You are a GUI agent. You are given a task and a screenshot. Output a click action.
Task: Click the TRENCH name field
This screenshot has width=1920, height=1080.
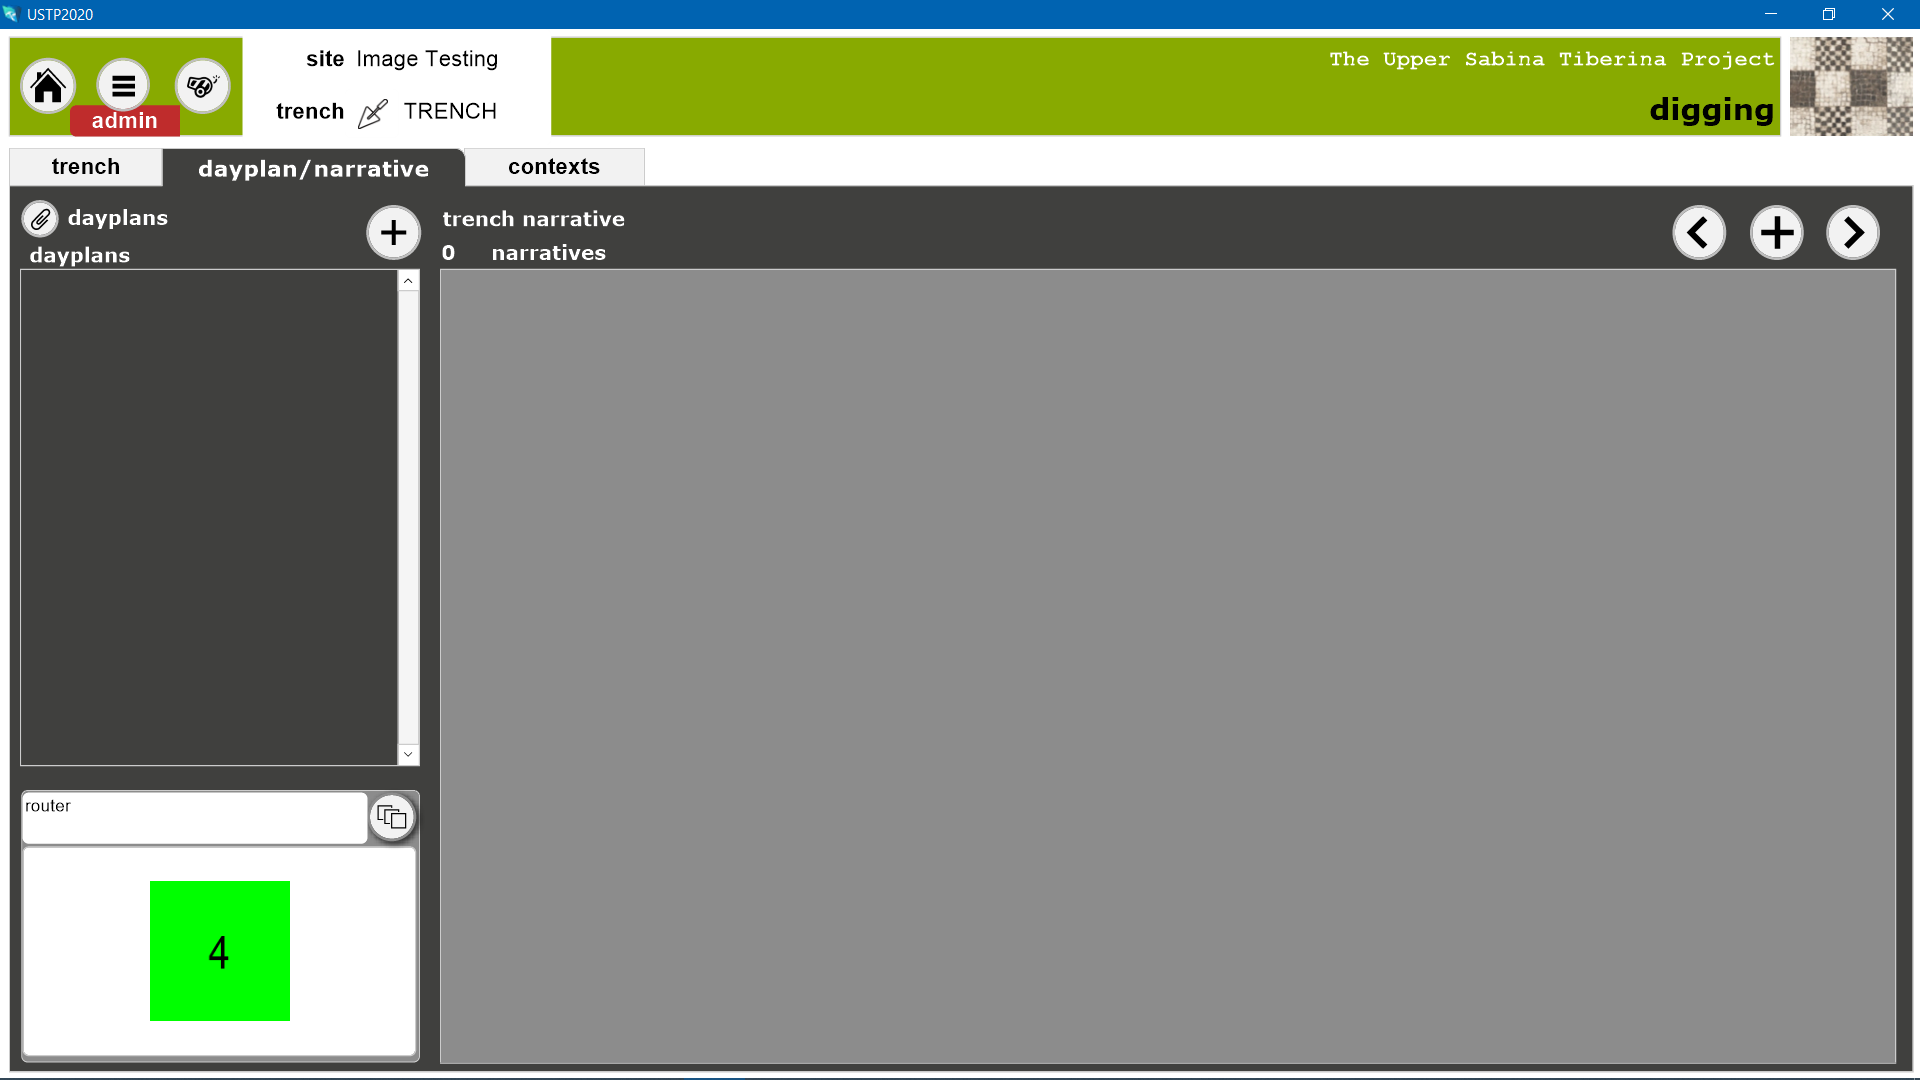[450, 111]
